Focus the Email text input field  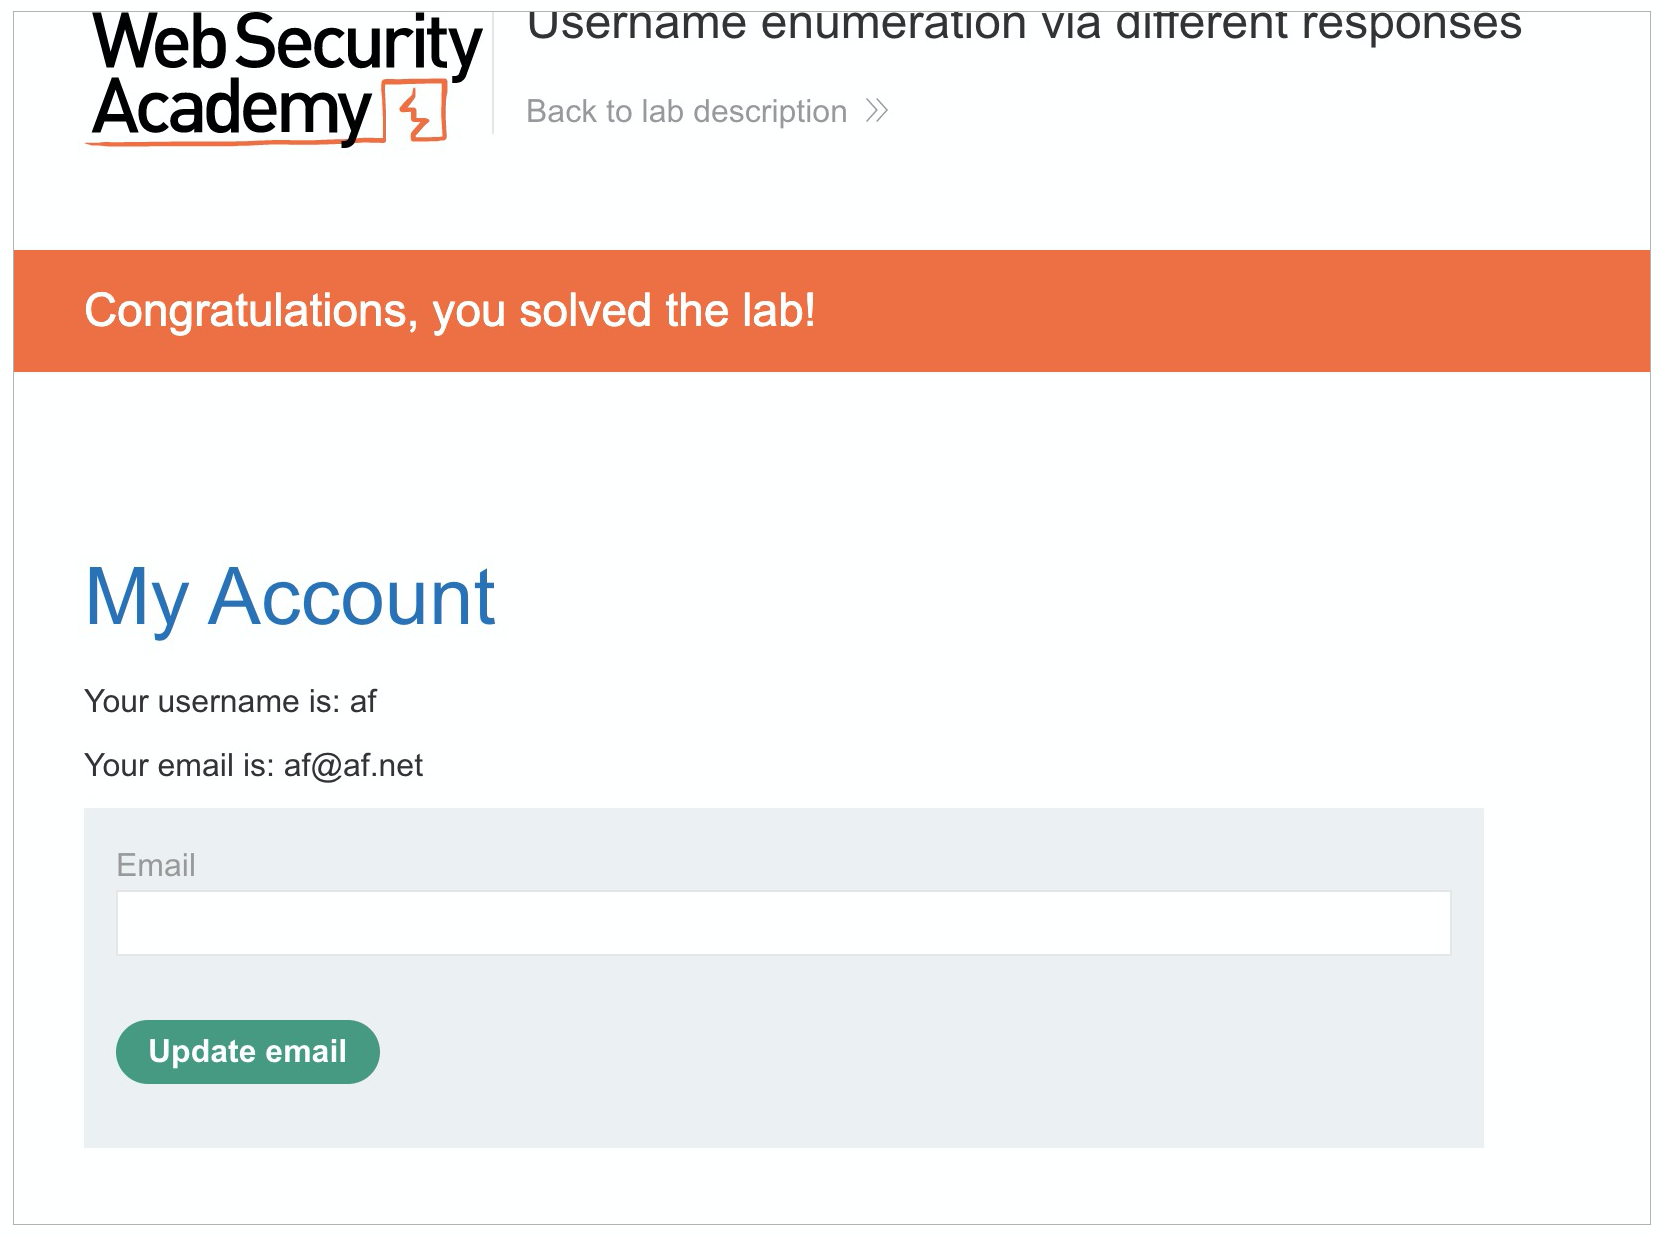pos(783,923)
